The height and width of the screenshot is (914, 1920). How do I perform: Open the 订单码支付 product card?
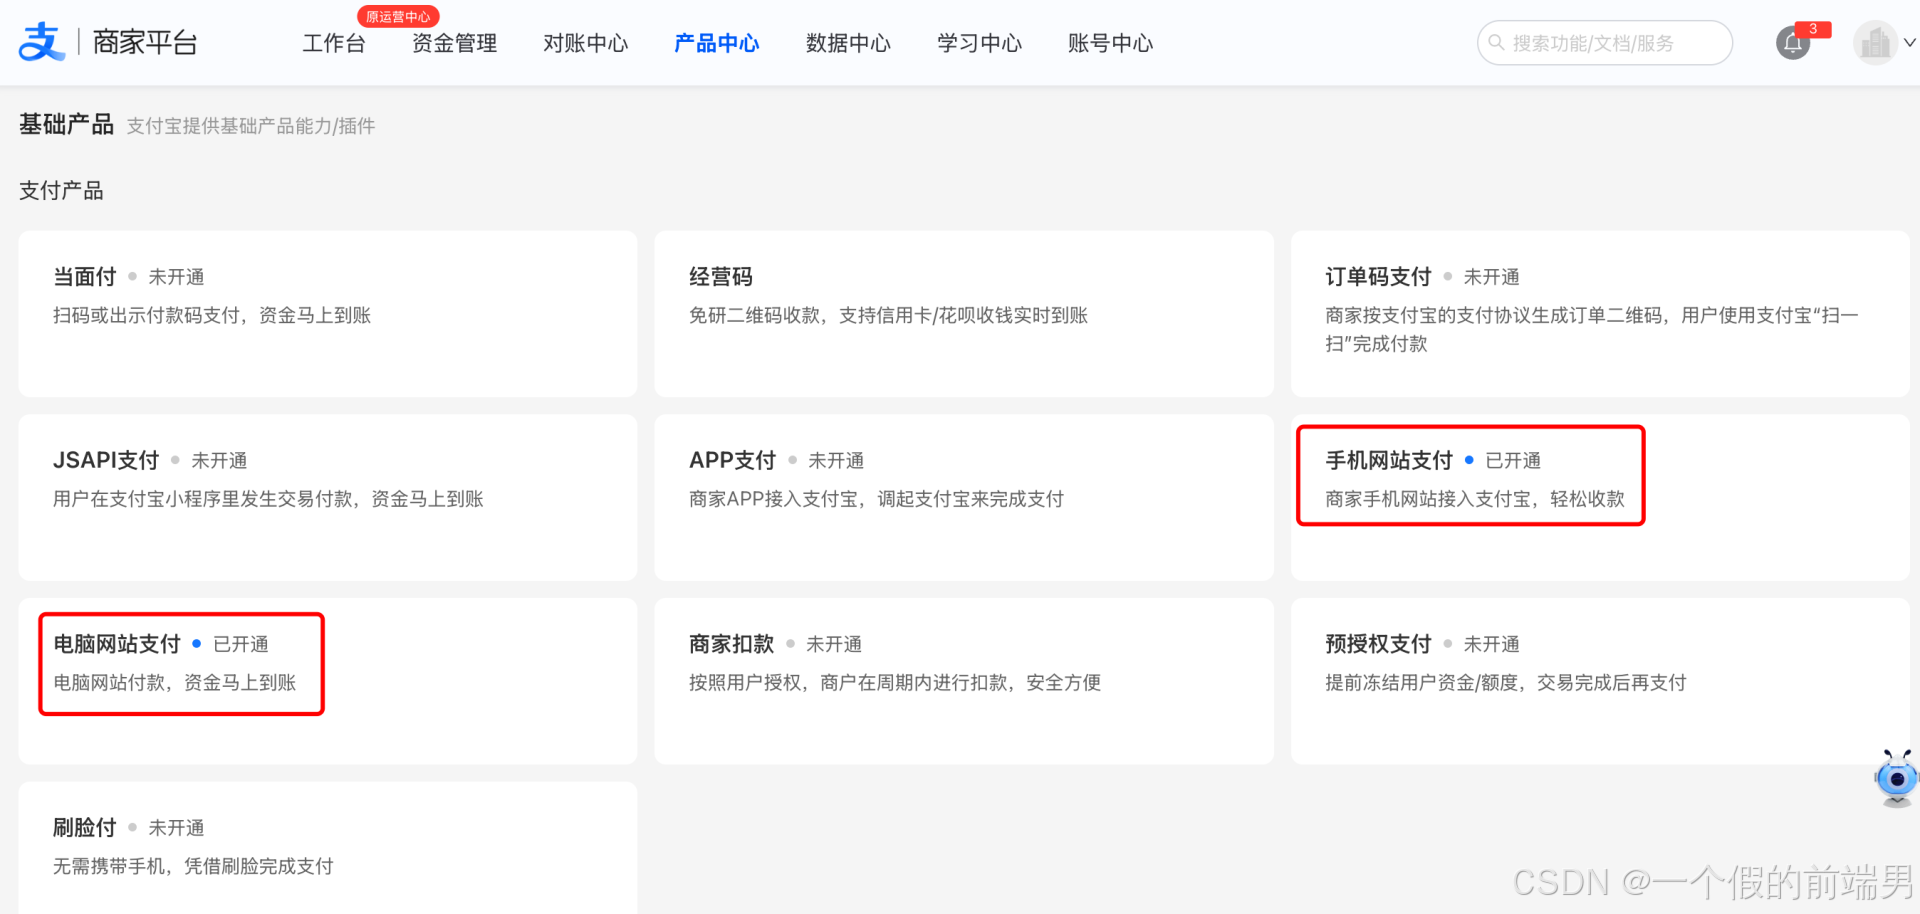1600,314
